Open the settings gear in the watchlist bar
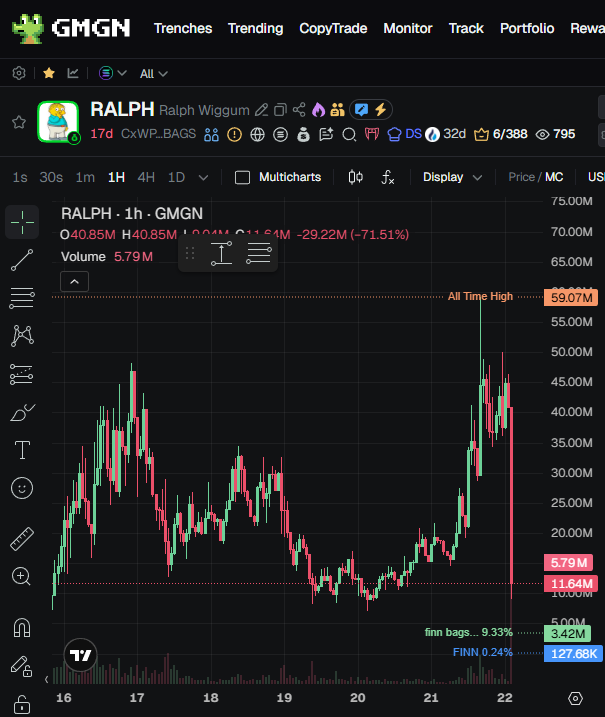This screenshot has height=717, width=605. 19,73
